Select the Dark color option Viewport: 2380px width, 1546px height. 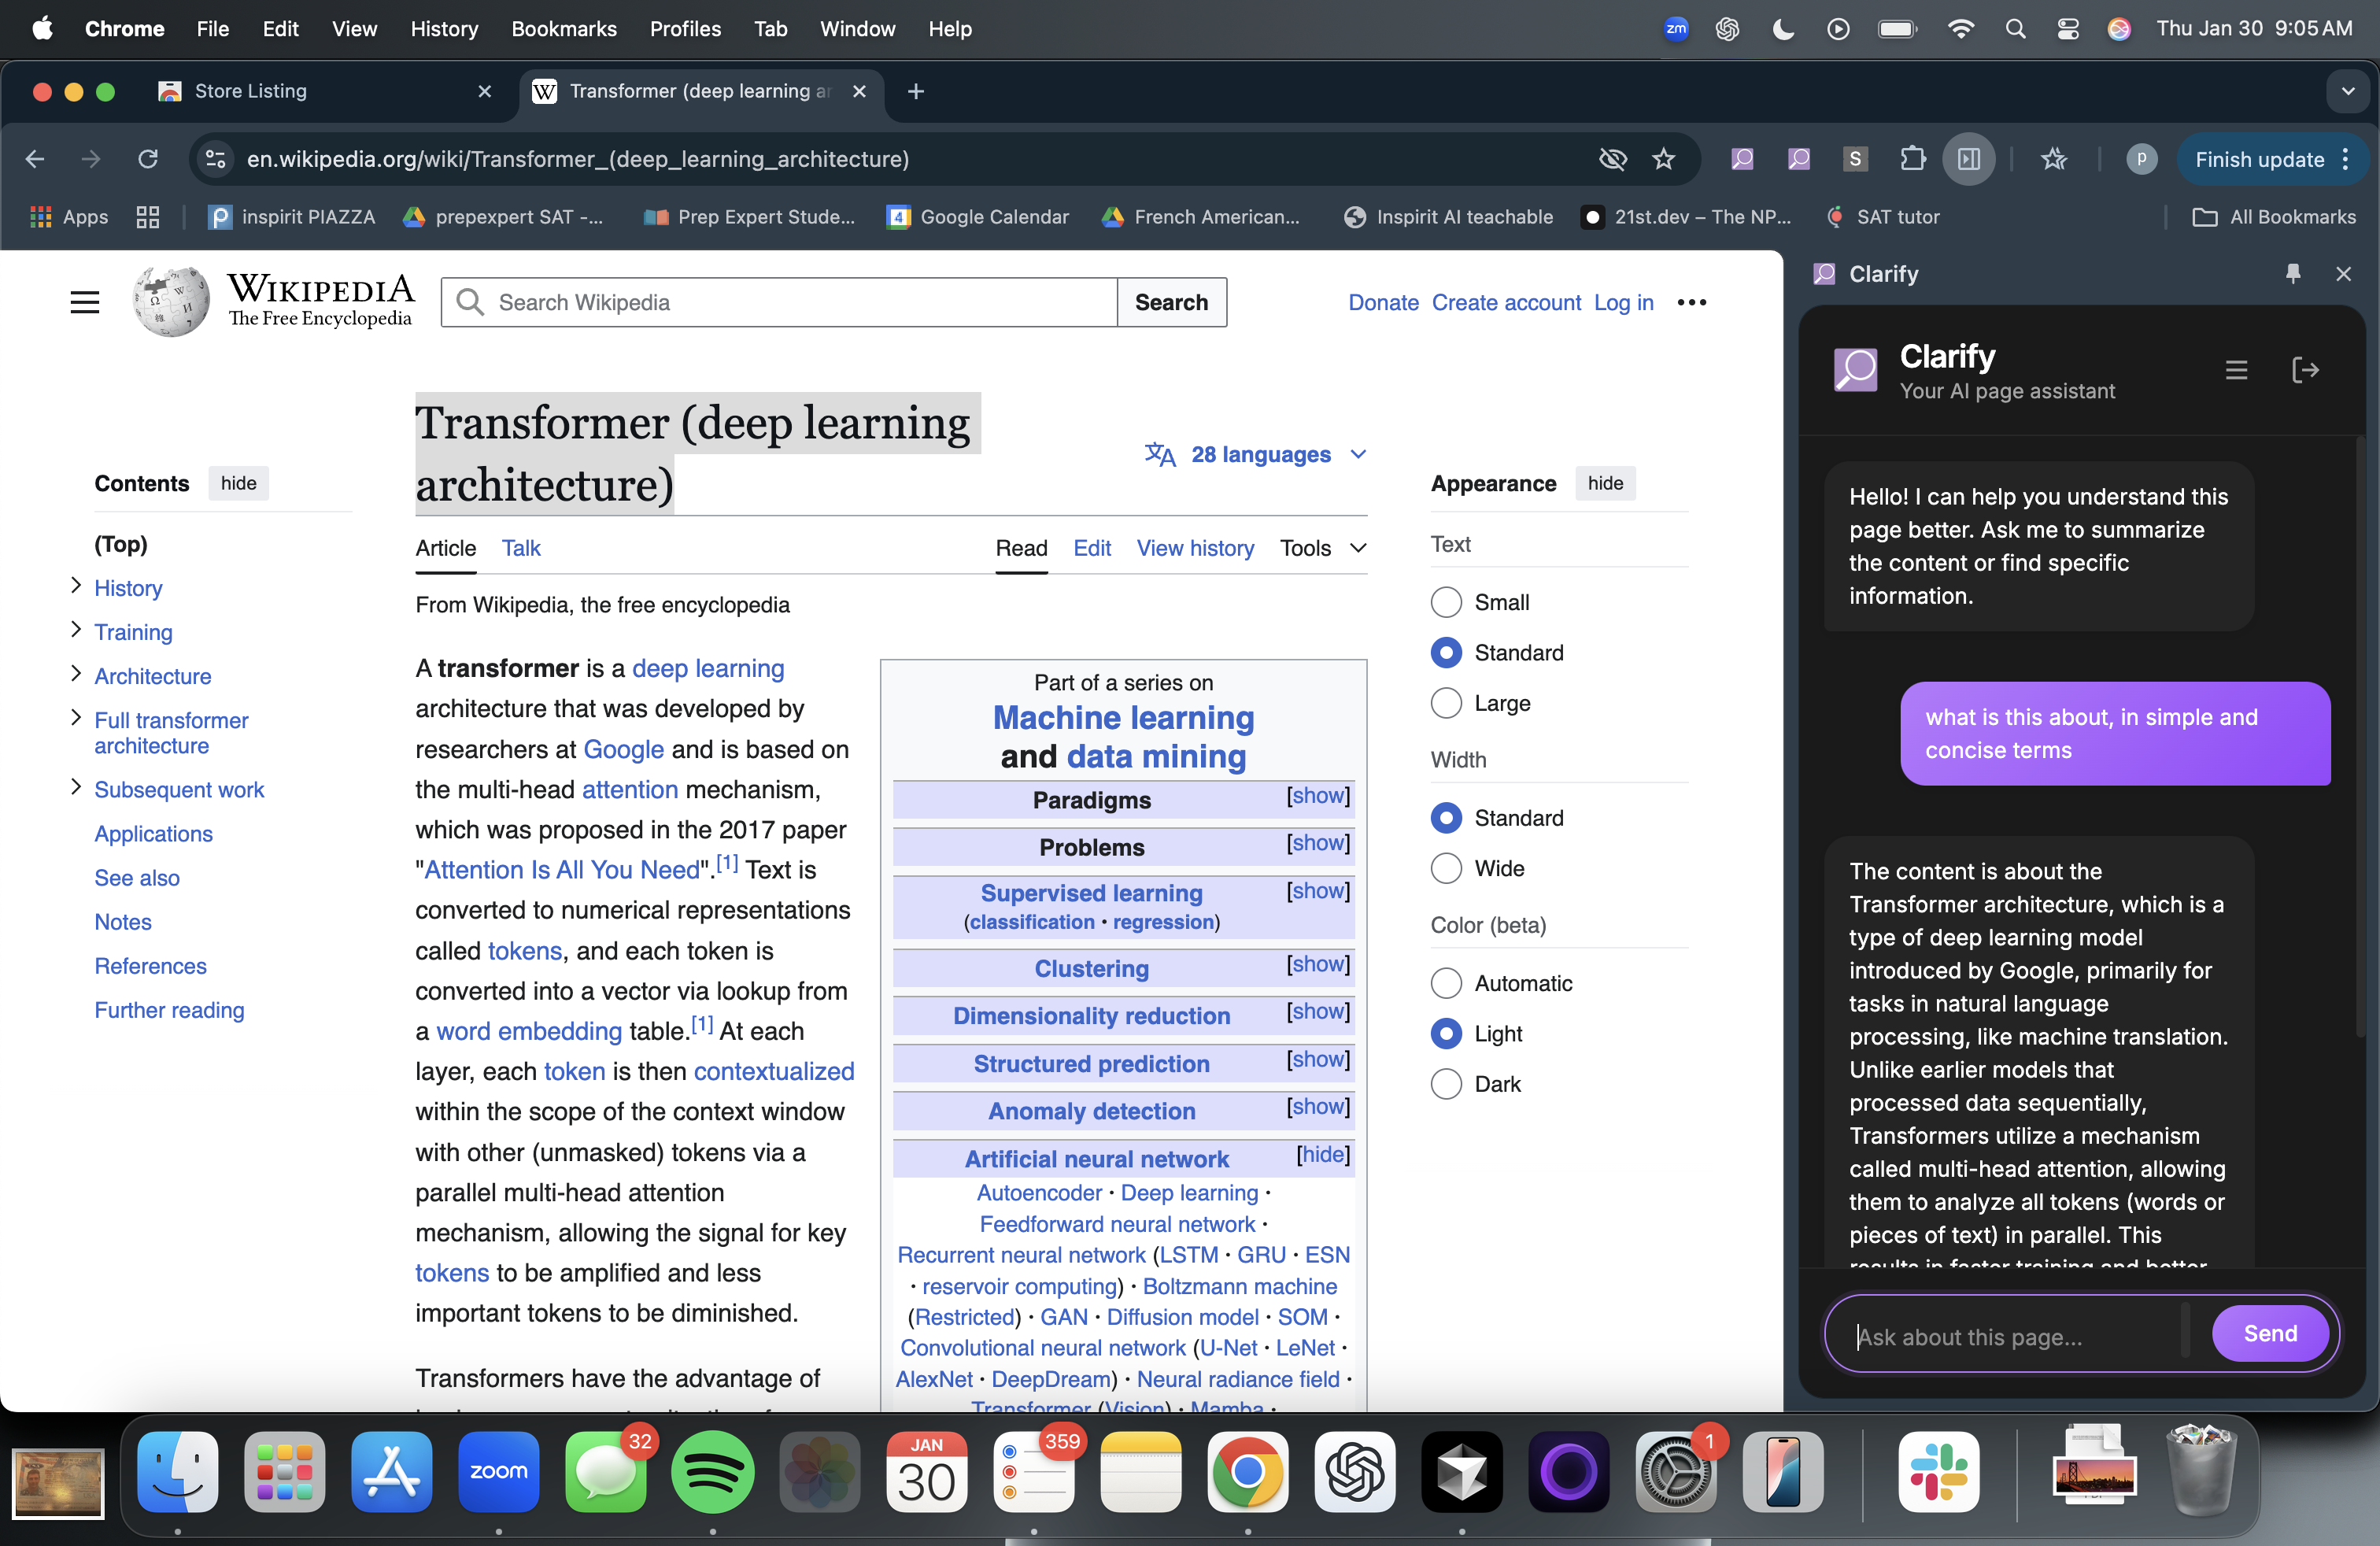[x=1446, y=1084]
